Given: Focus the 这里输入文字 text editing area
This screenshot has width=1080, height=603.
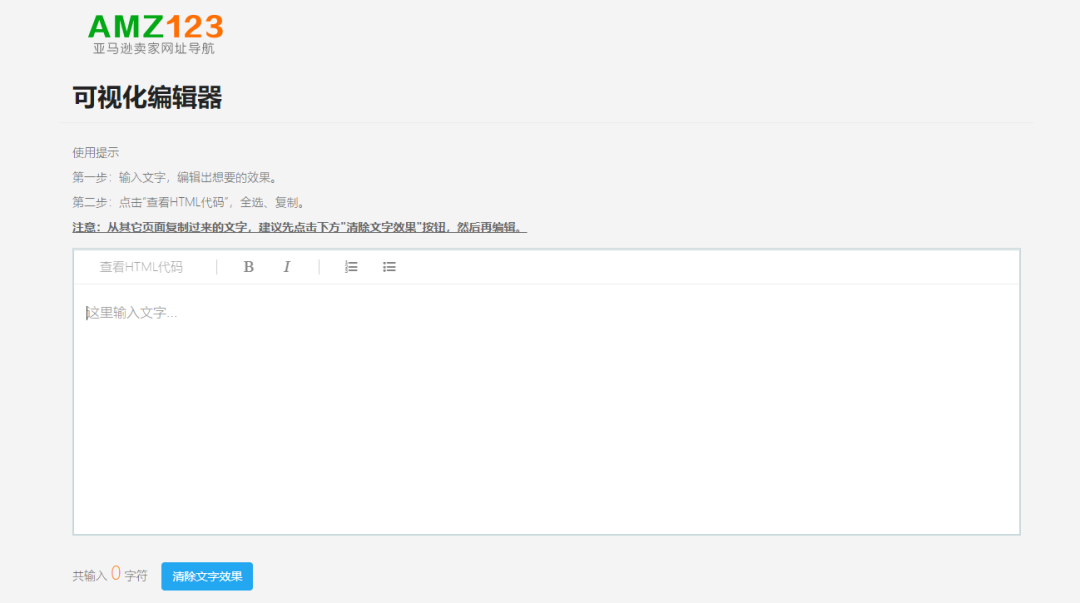Looking at the screenshot, I should (x=546, y=409).
